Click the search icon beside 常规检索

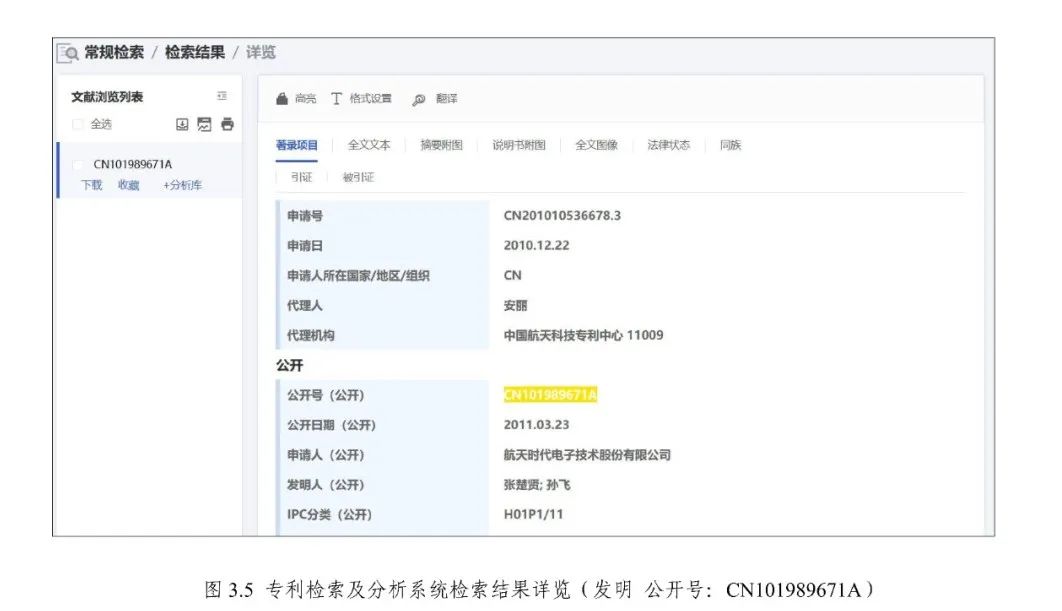coord(69,53)
